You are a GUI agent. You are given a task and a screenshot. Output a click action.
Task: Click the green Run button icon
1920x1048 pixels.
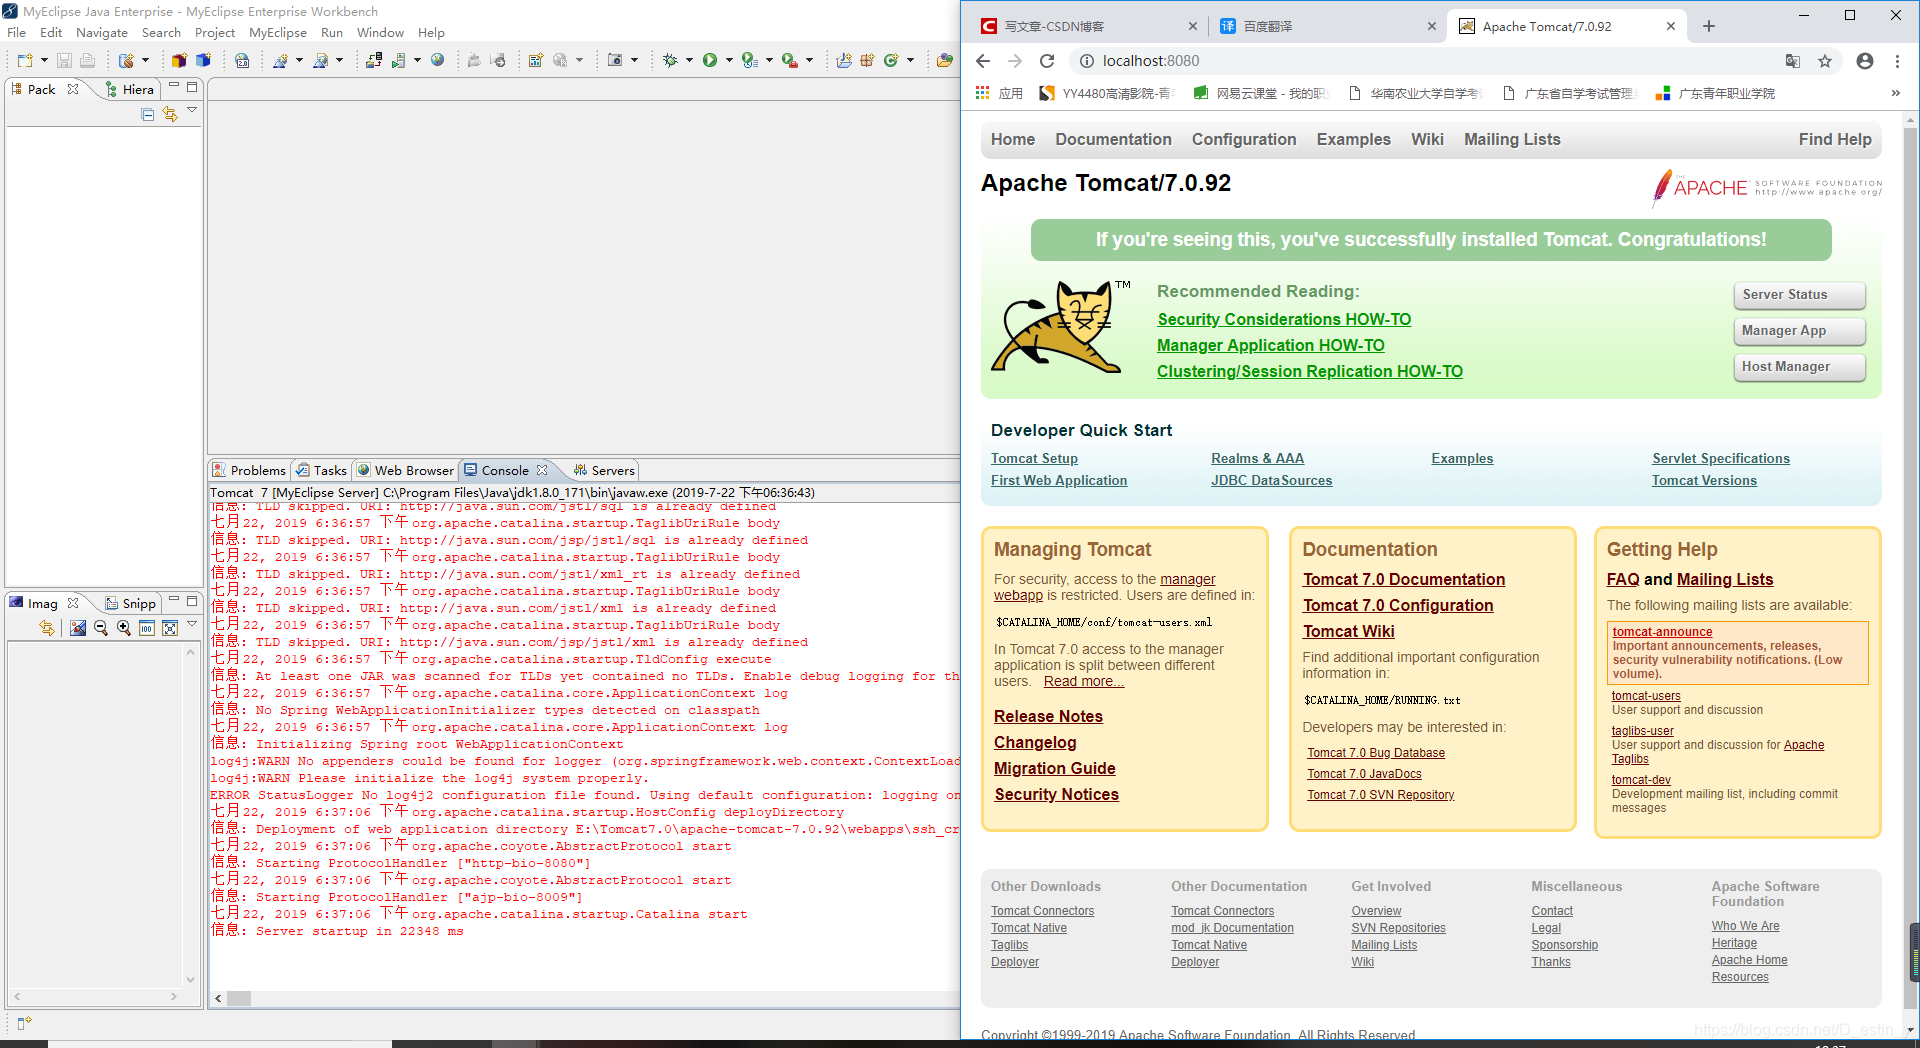pos(709,60)
